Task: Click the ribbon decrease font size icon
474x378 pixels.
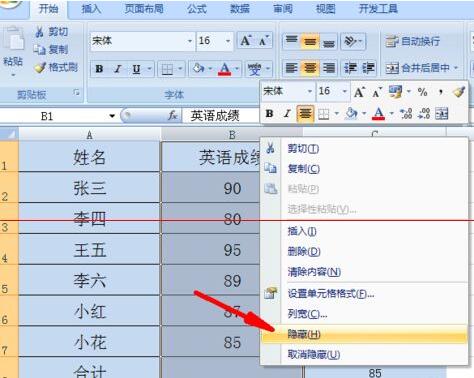Action: click(x=264, y=41)
